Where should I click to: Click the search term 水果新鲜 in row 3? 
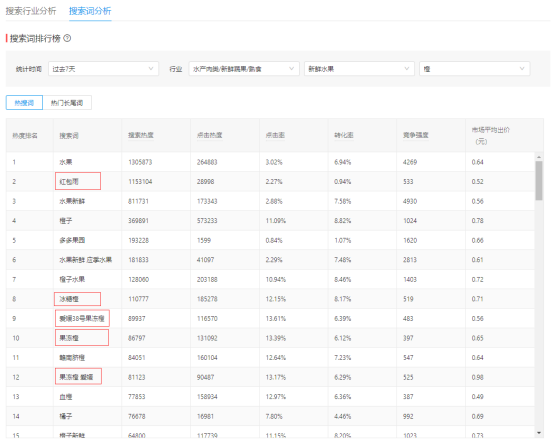(72, 201)
